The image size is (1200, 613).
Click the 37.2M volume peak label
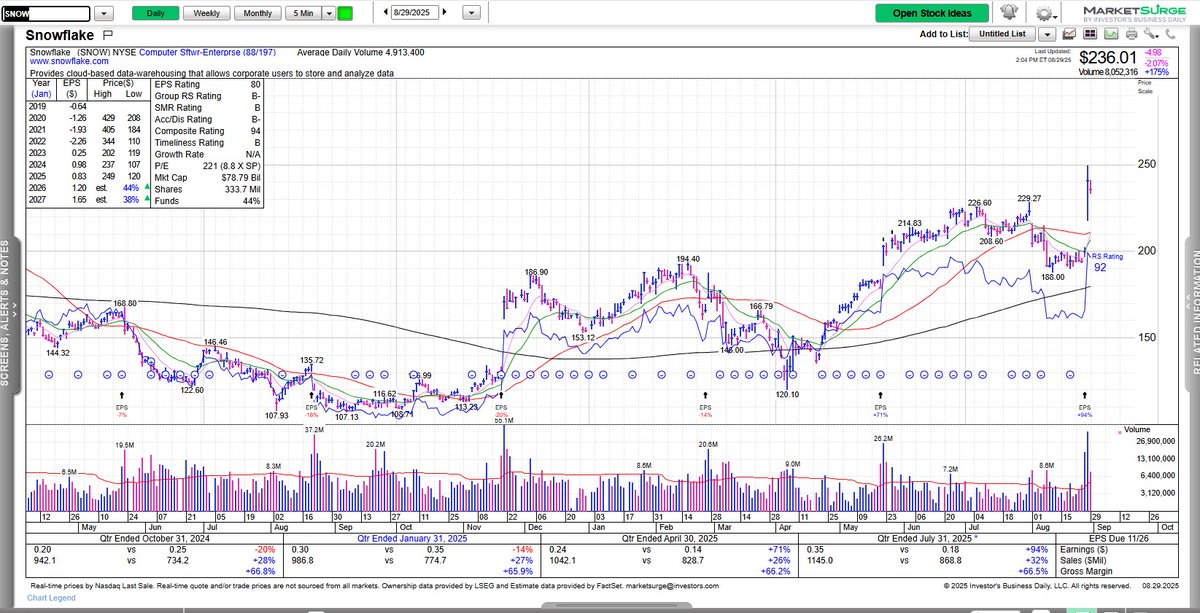(x=314, y=430)
